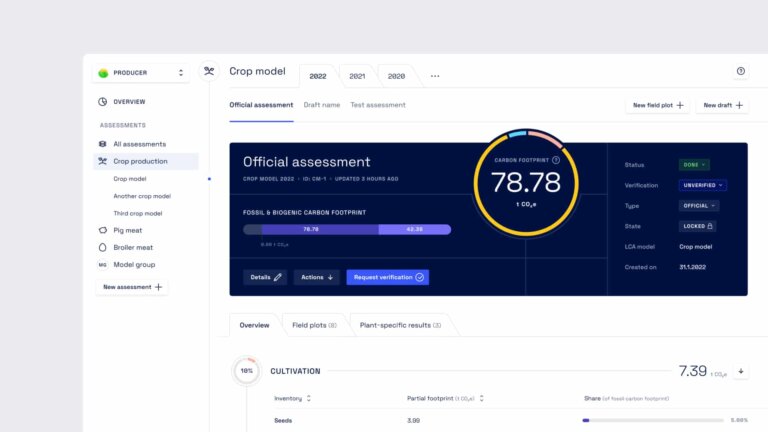
Task: Select Another crop model in sidebar
Action: pyautogui.click(x=142, y=196)
